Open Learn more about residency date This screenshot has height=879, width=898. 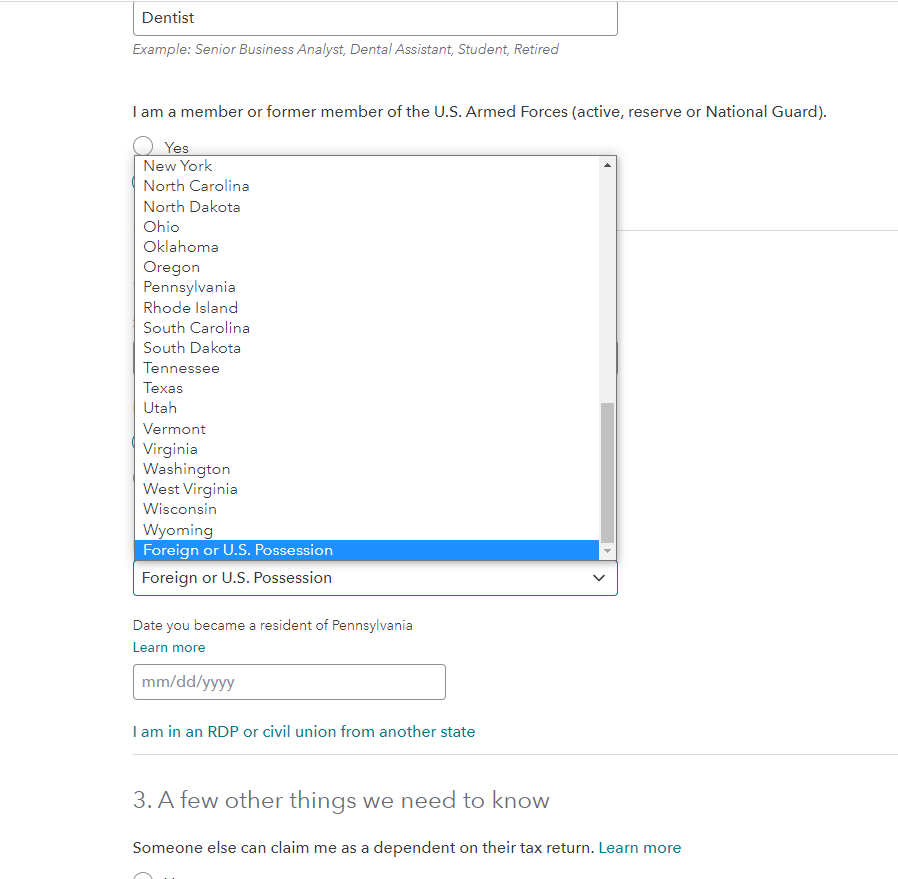pos(169,647)
